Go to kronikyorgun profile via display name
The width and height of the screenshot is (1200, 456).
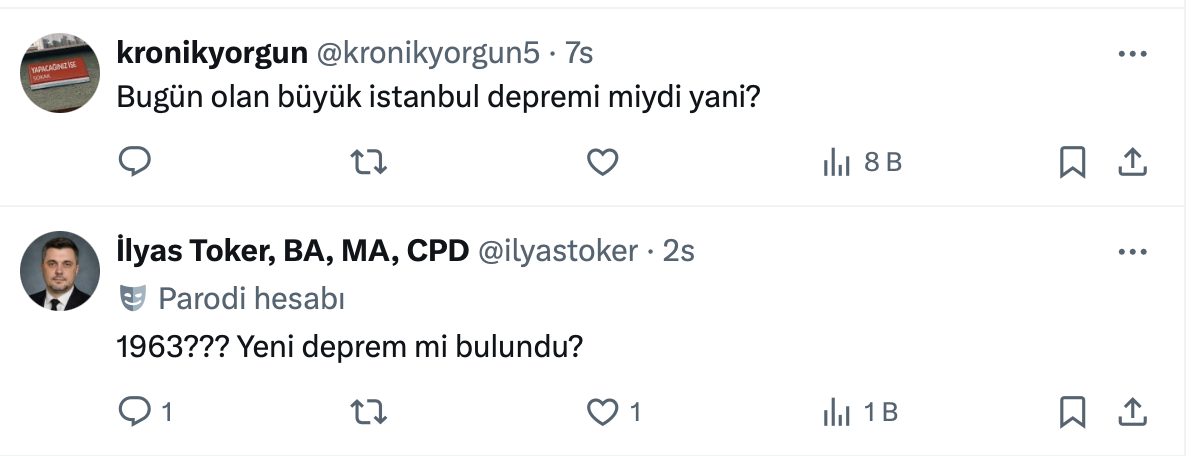click(212, 52)
